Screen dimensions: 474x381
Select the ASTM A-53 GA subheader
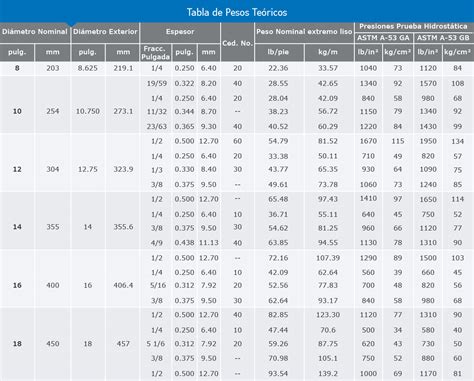383,38
